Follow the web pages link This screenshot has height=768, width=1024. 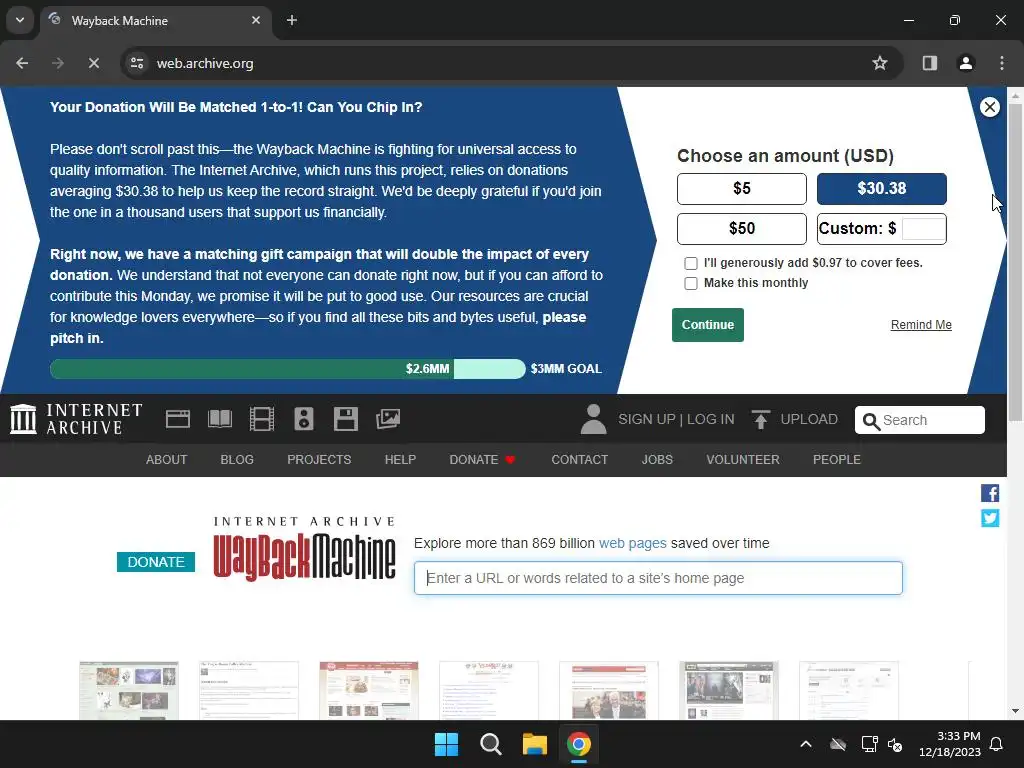coord(633,543)
